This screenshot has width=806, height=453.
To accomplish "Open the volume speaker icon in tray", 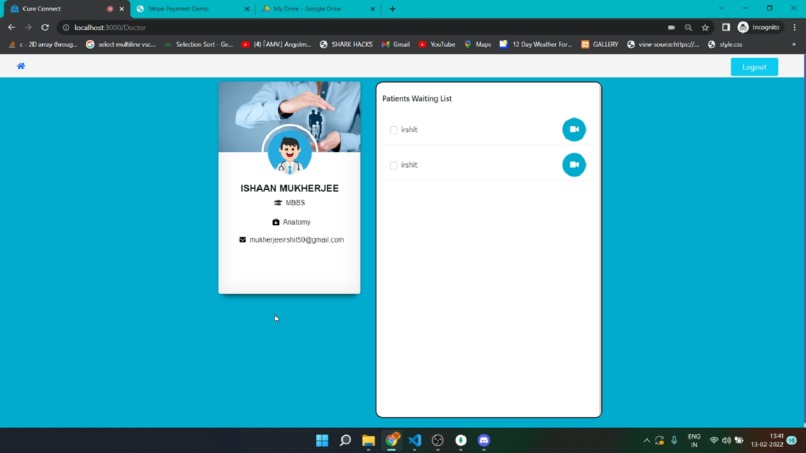I will coord(726,441).
